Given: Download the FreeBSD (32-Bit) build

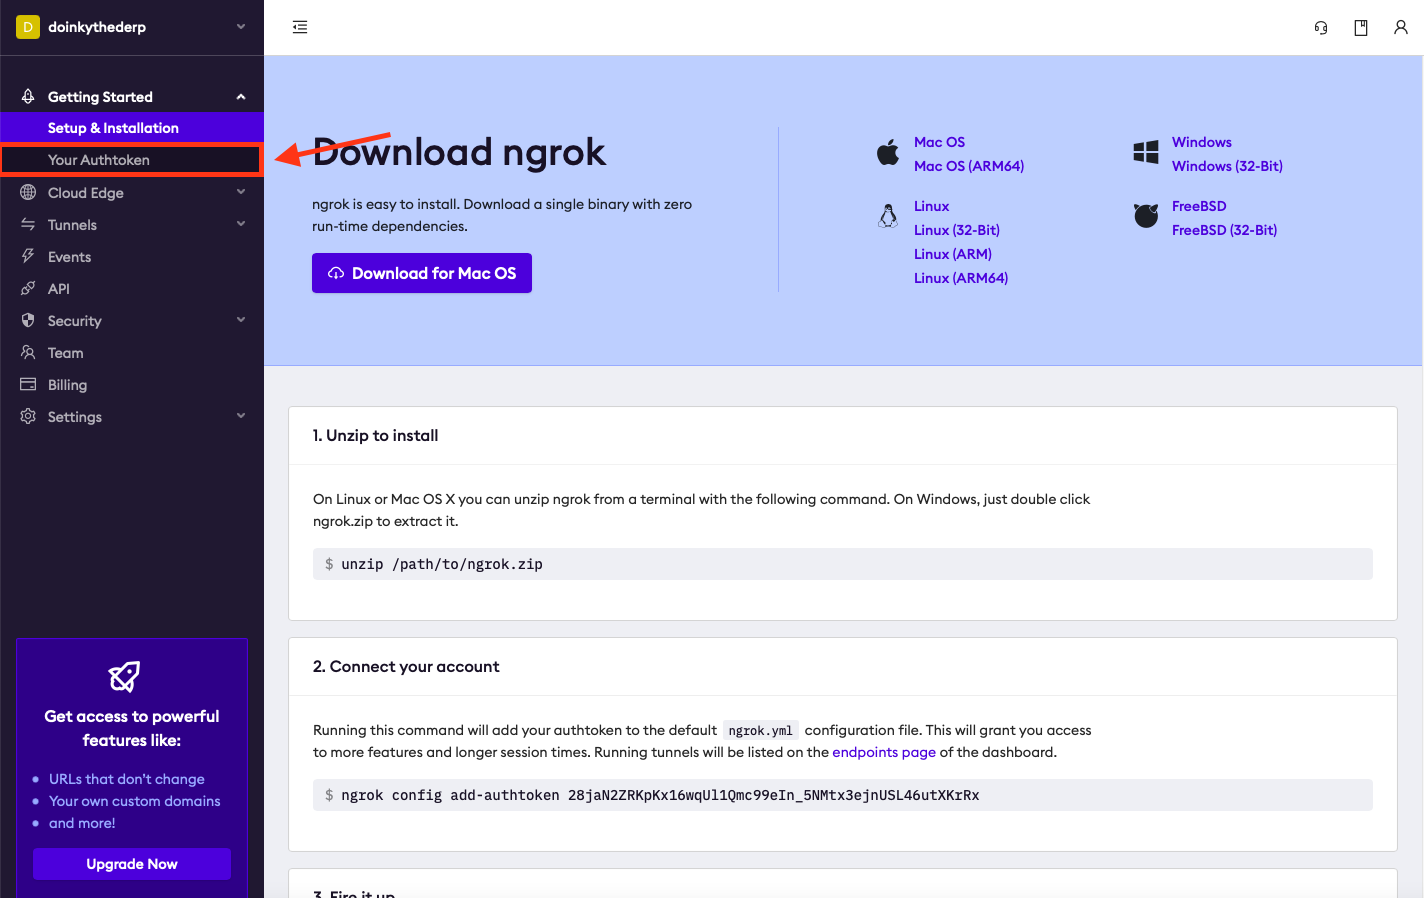Looking at the screenshot, I should 1224,230.
